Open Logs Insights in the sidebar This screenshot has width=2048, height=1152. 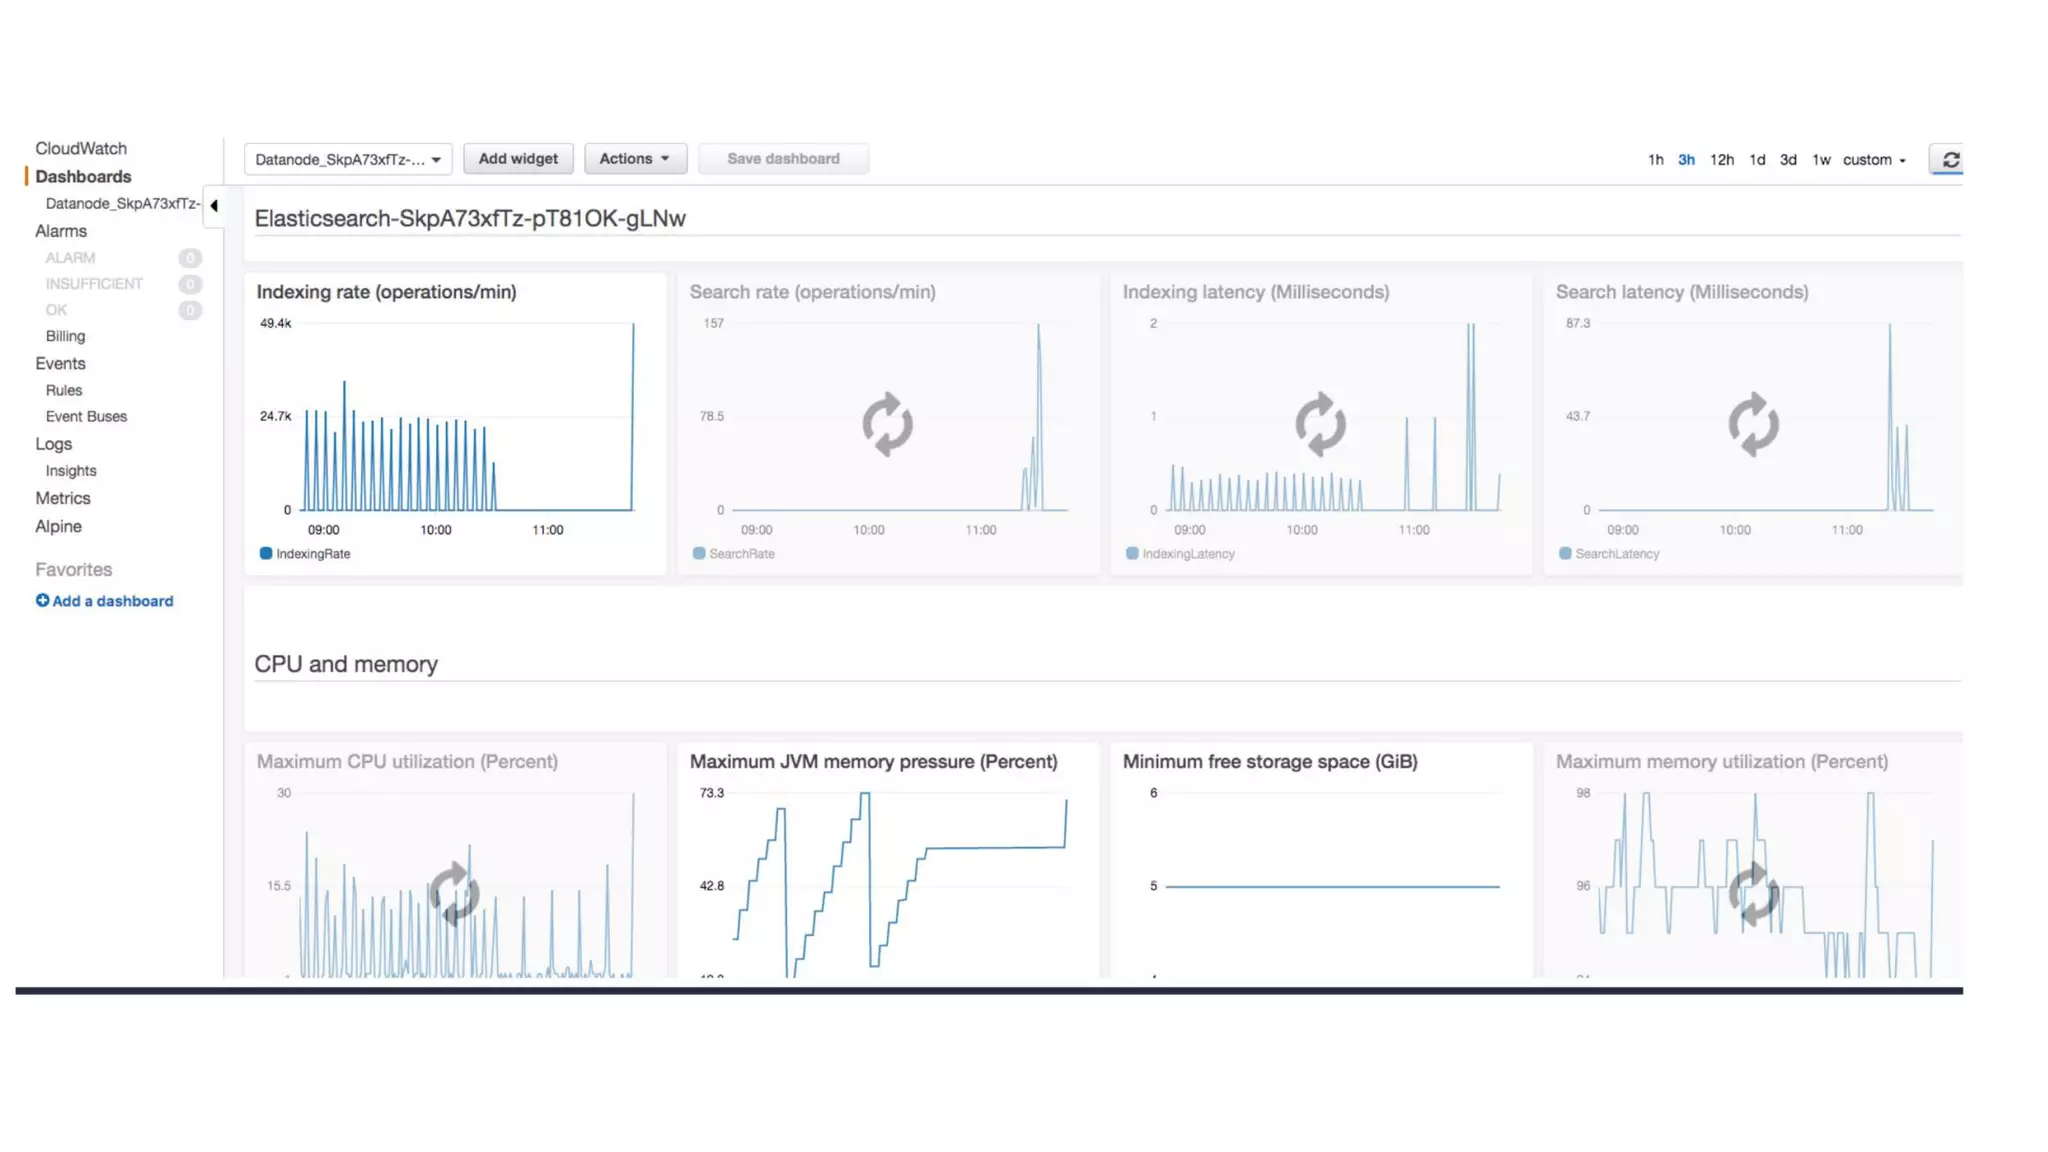(x=71, y=471)
